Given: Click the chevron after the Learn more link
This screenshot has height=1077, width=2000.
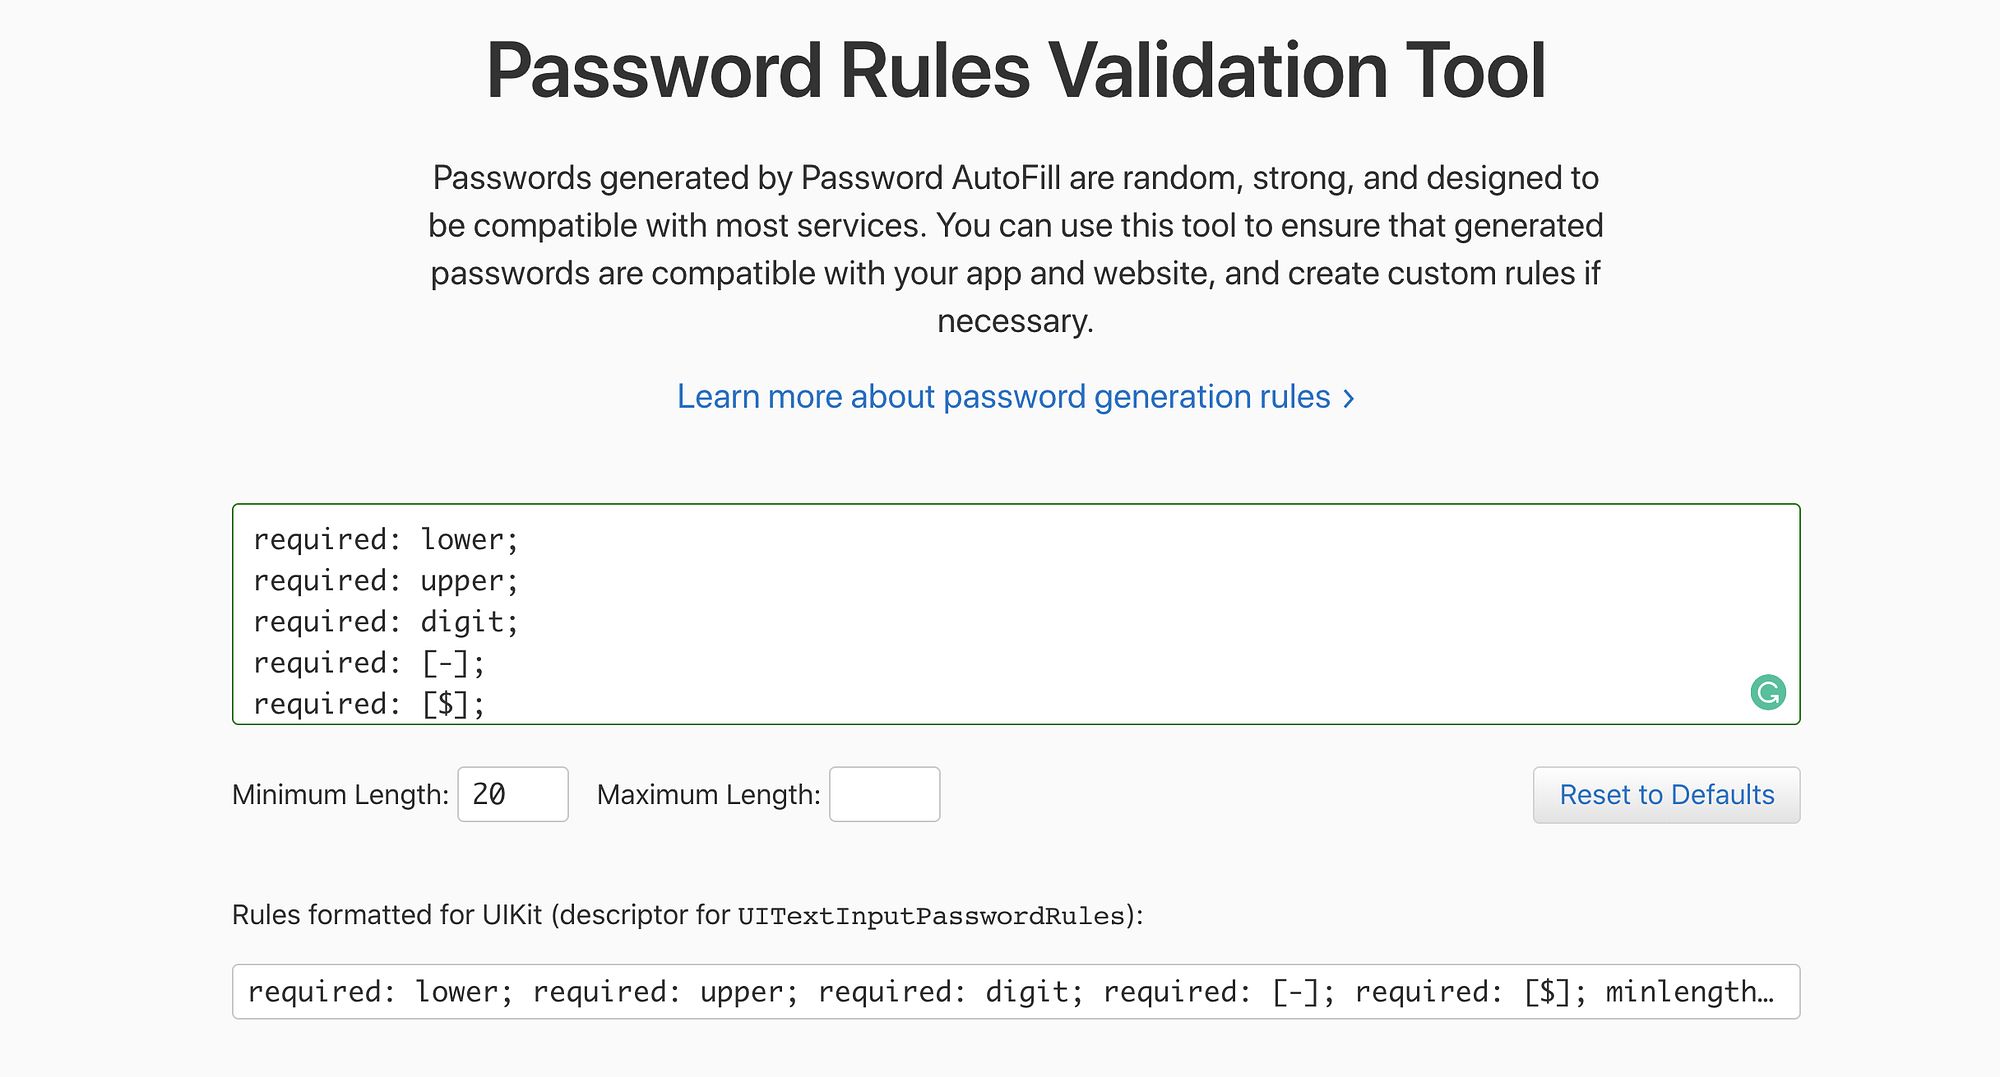Looking at the screenshot, I should click(1348, 398).
